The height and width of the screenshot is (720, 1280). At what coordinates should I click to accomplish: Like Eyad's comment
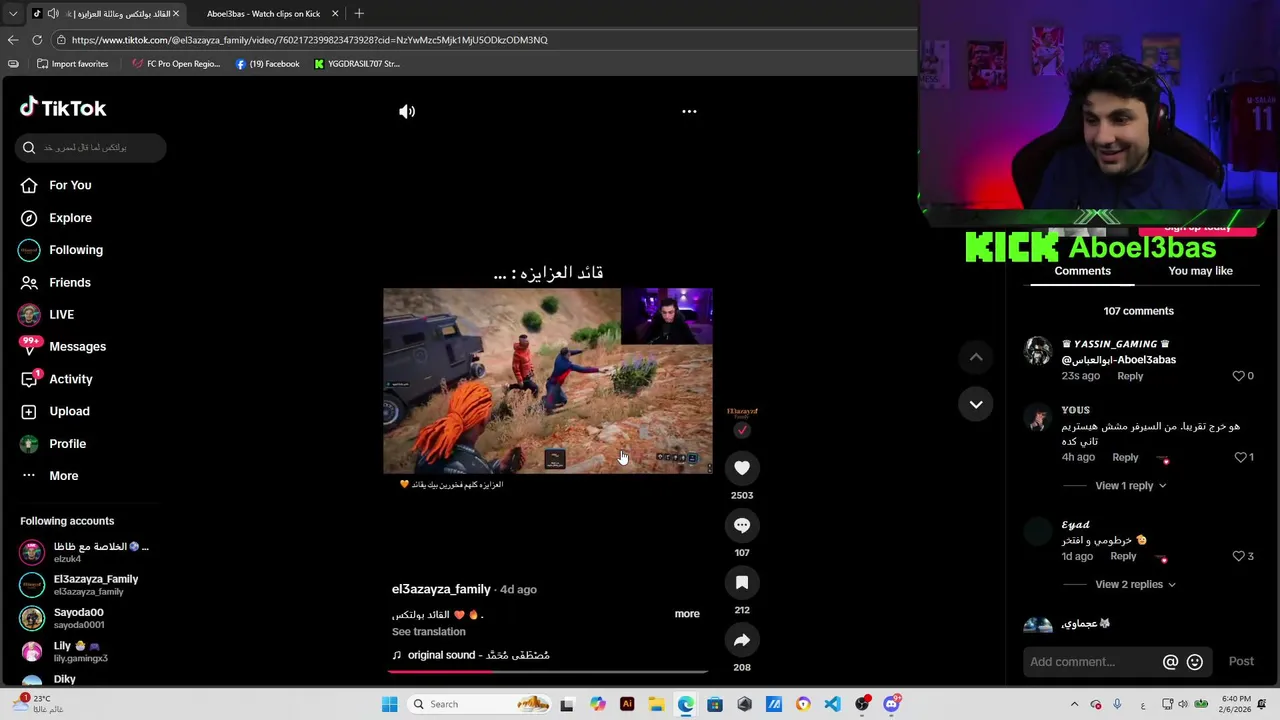pos(1238,556)
